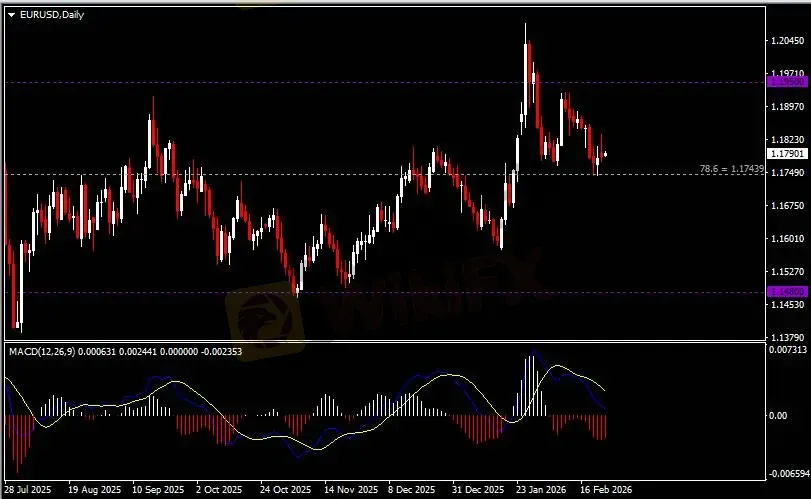This screenshot has height=499, width=811.
Task: Click price scale value 1.15270
Action: pyautogui.click(x=788, y=272)
